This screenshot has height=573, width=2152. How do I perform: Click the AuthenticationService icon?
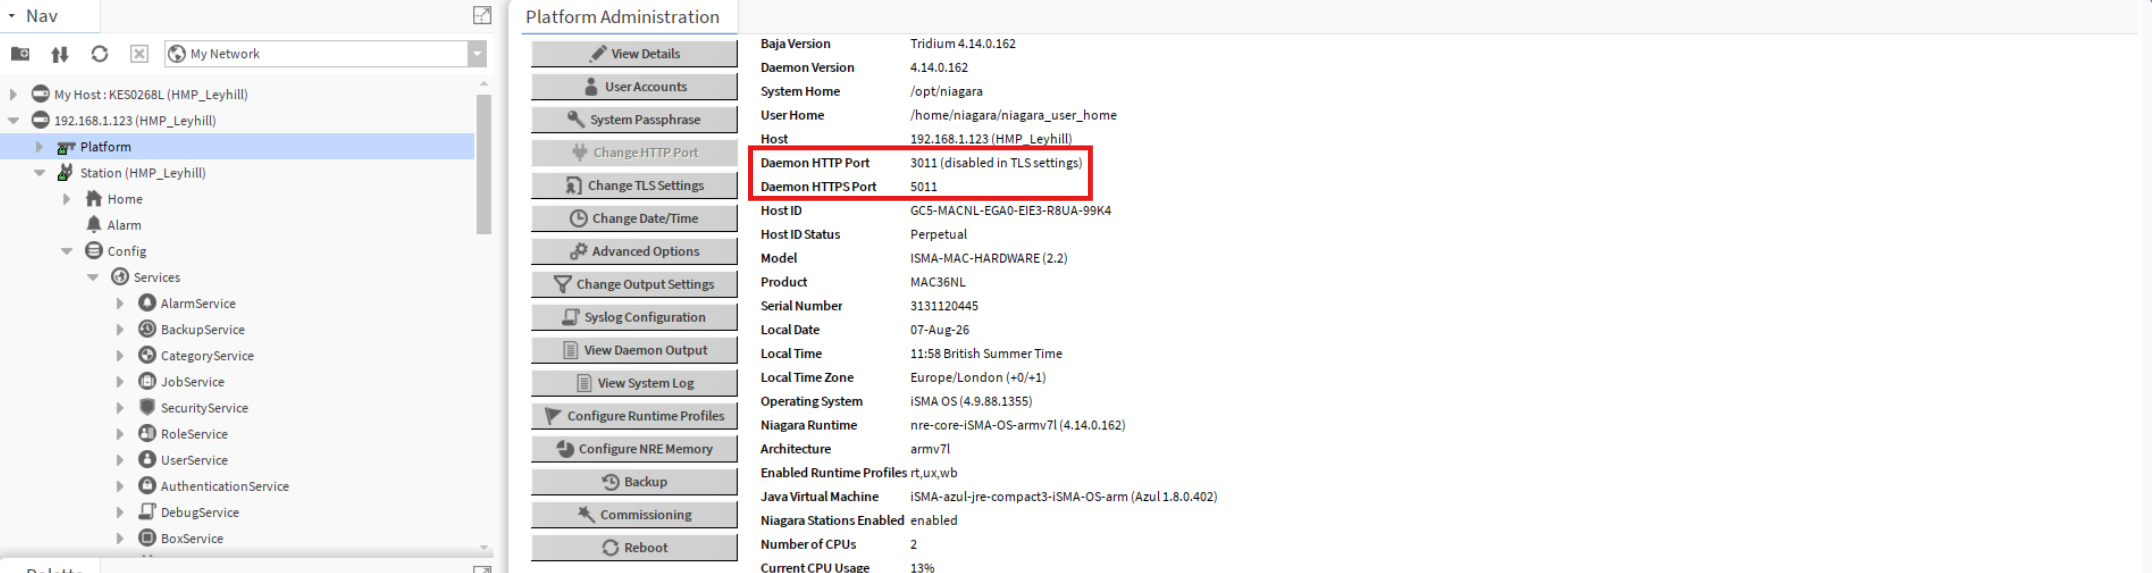click(147, 484)
